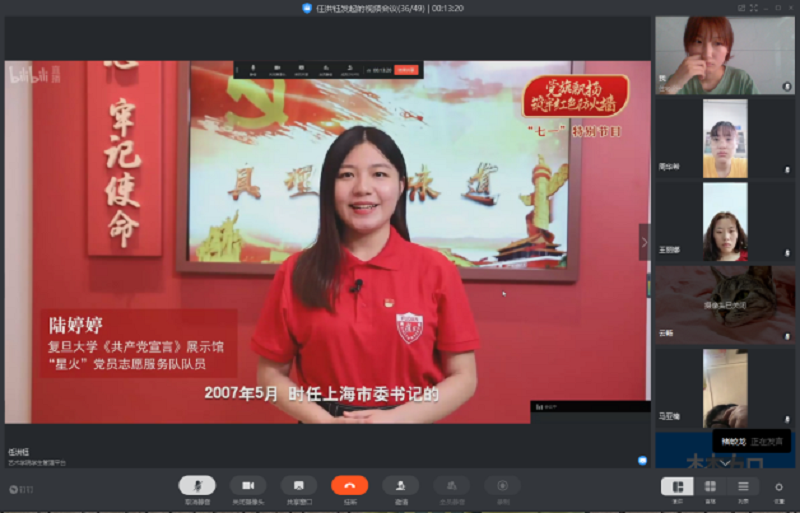Turn off camera using the bottom video button
The width and height of the screenshot is (800, 513).
coord(248,486)
